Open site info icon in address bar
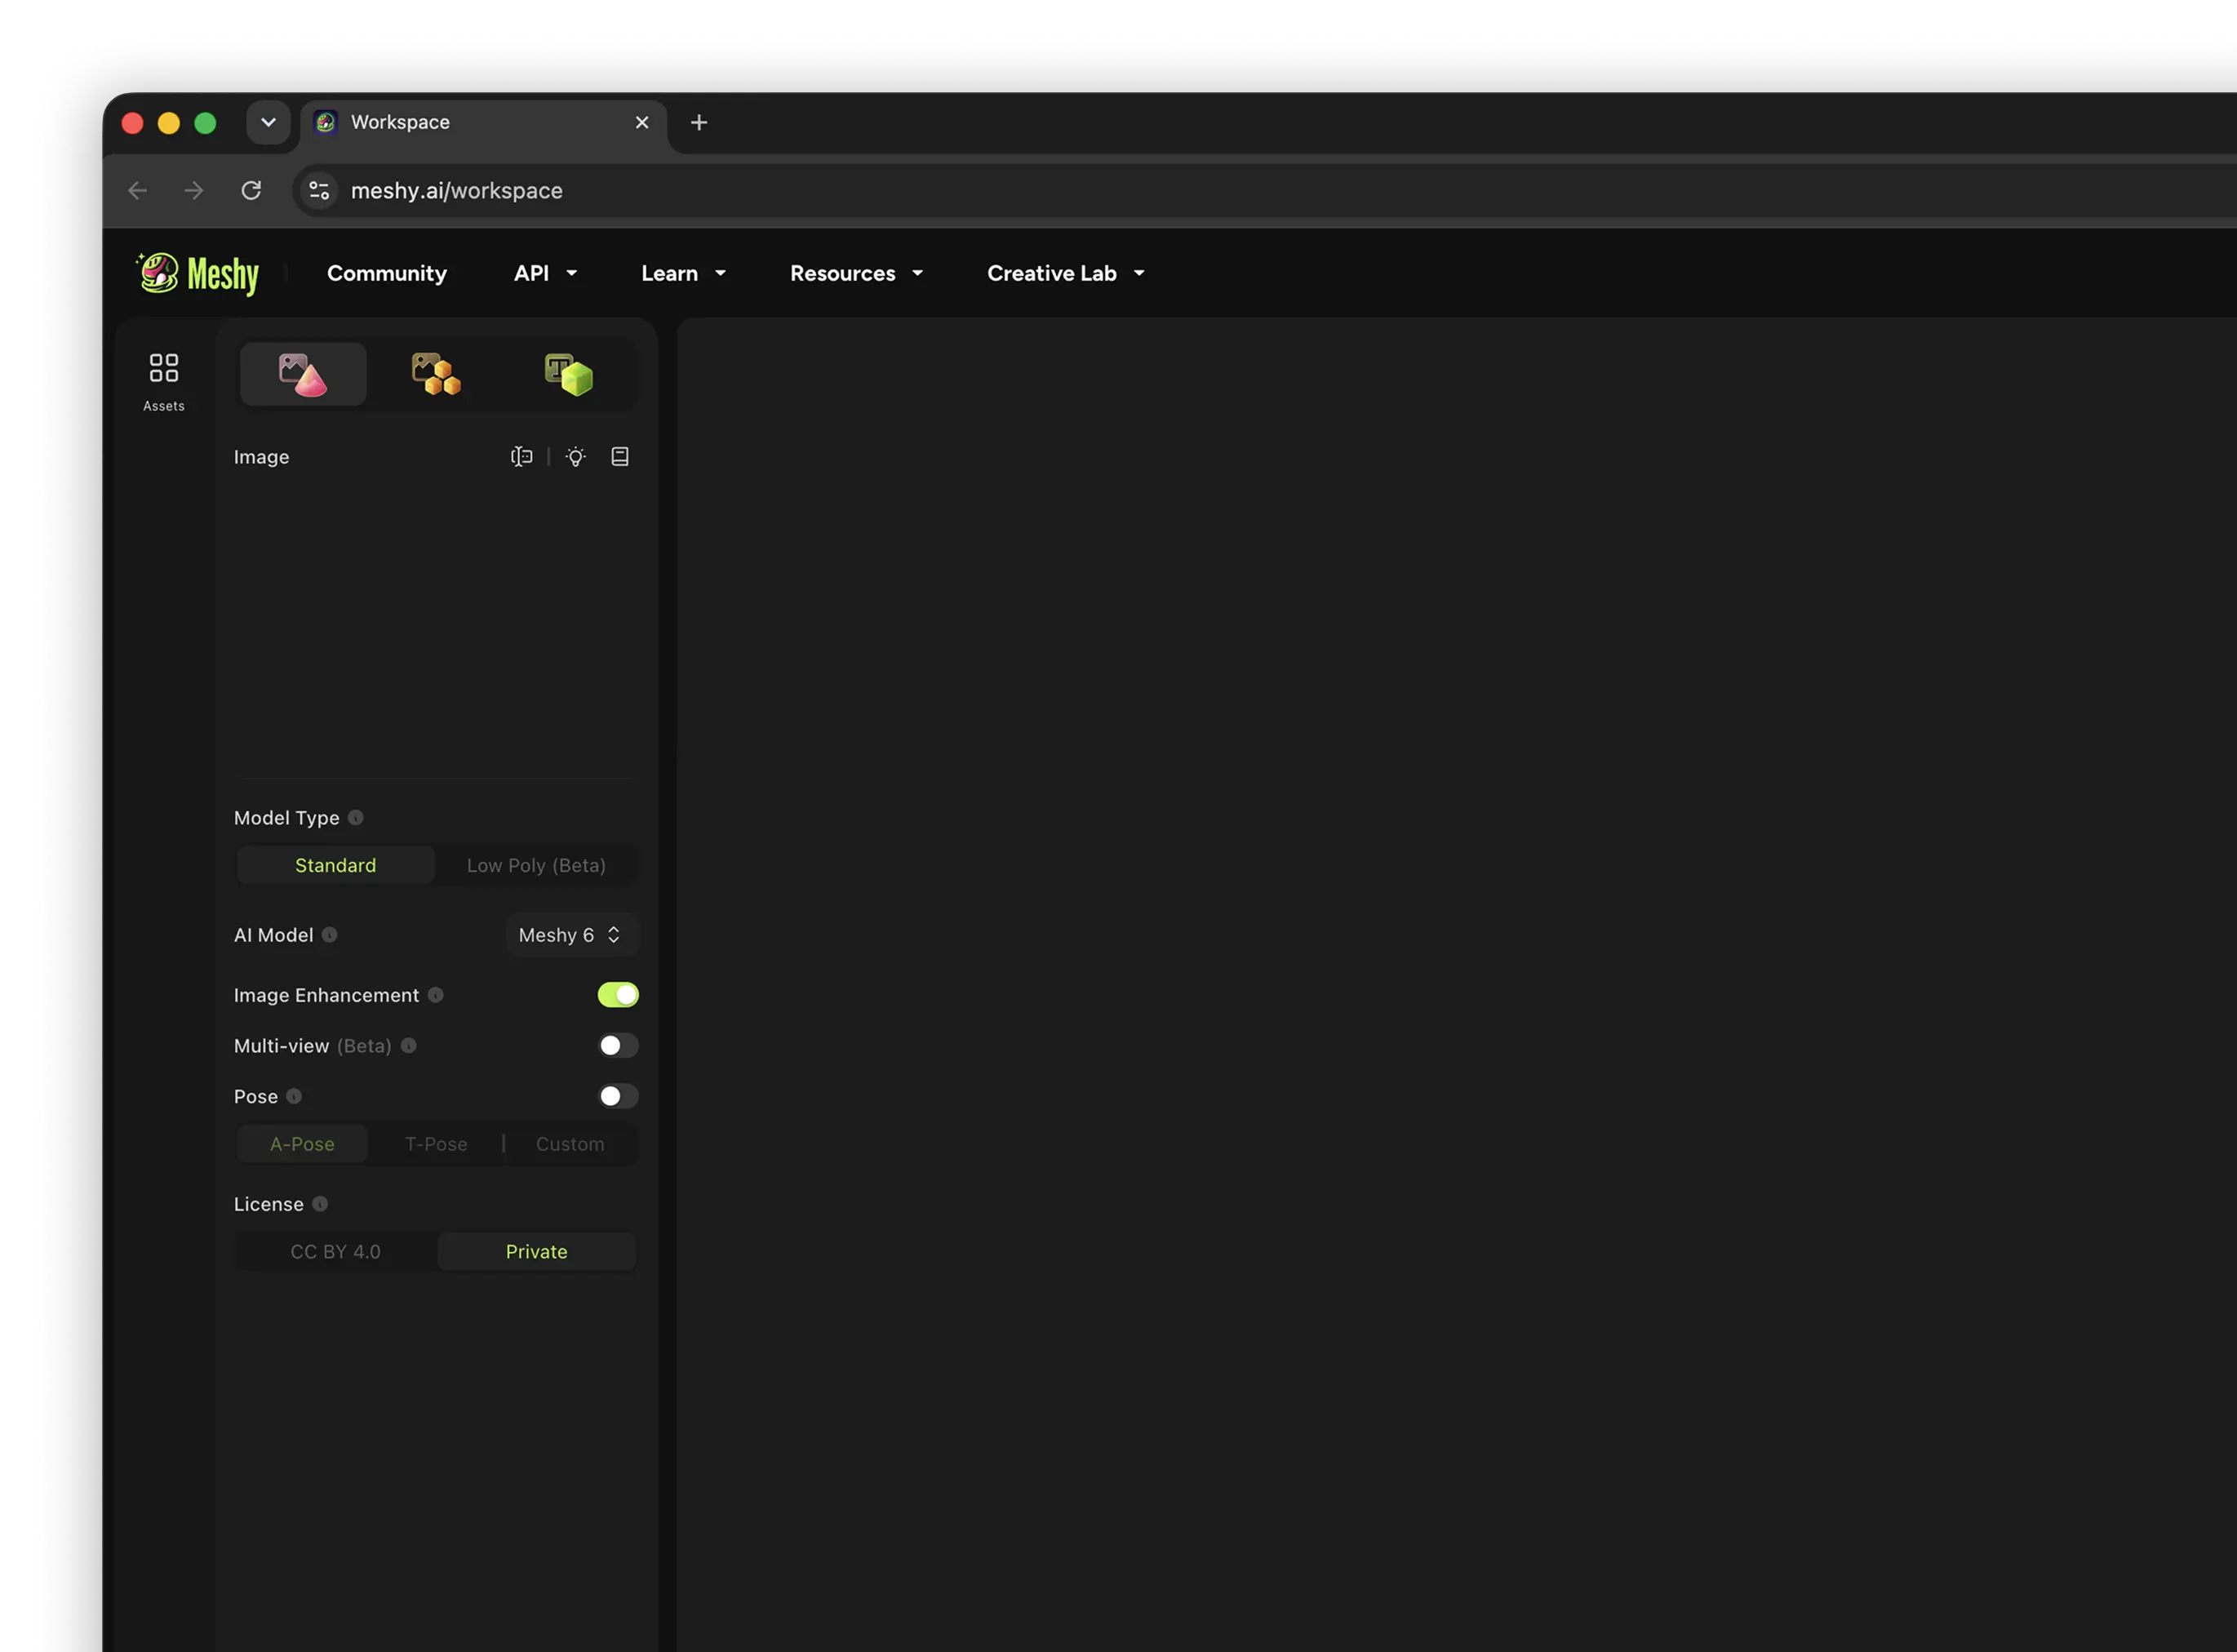 (319, 190)
